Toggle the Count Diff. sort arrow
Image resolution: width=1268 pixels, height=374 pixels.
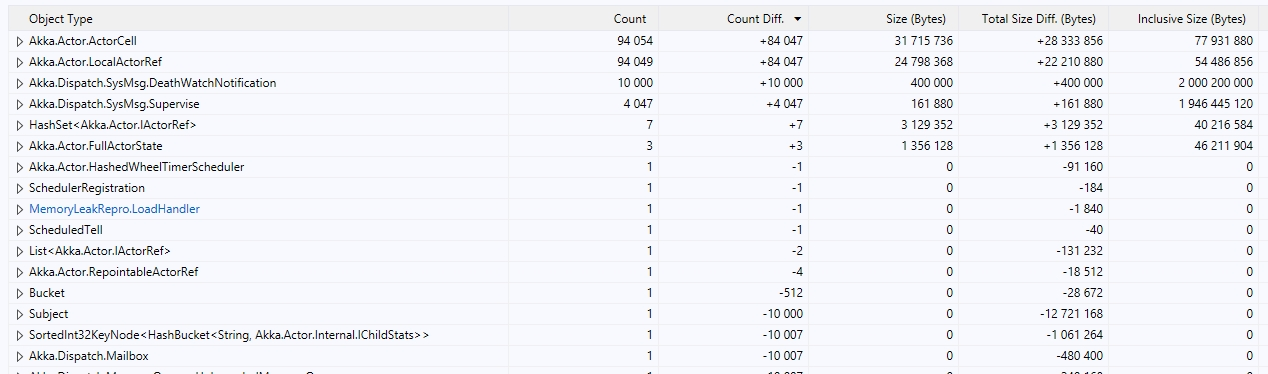797,19
